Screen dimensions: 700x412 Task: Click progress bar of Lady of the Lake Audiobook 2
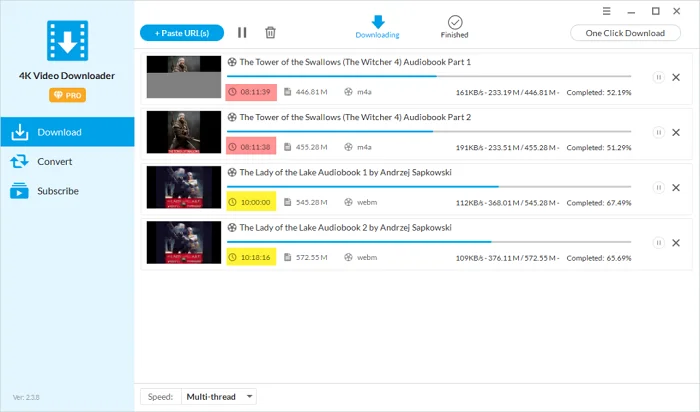click(429, 241)
